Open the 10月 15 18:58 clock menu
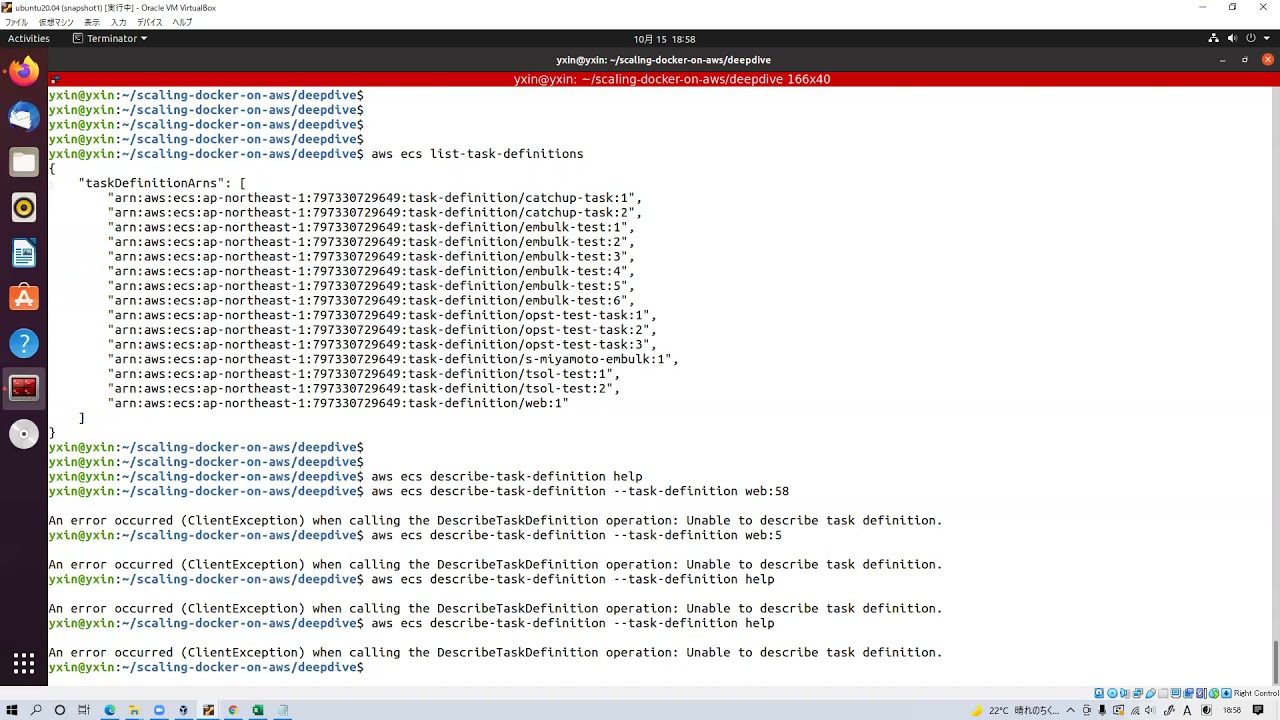 click(664, 39)
